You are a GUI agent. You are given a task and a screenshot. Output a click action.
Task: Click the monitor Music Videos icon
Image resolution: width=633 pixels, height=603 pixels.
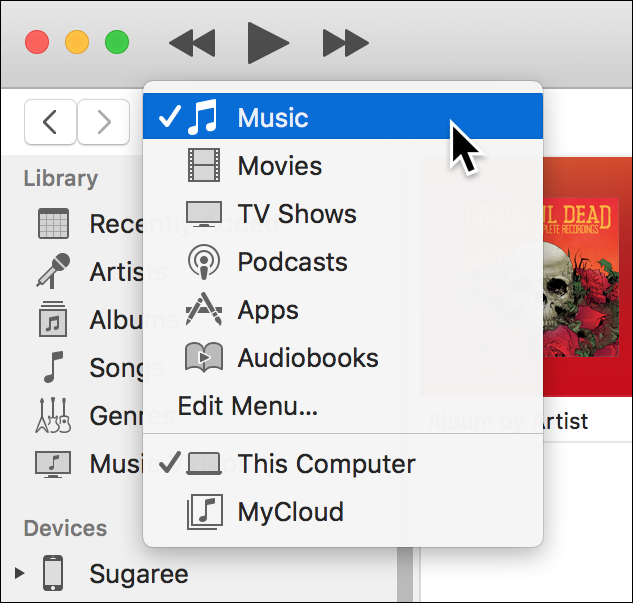[x=53, y=464]
